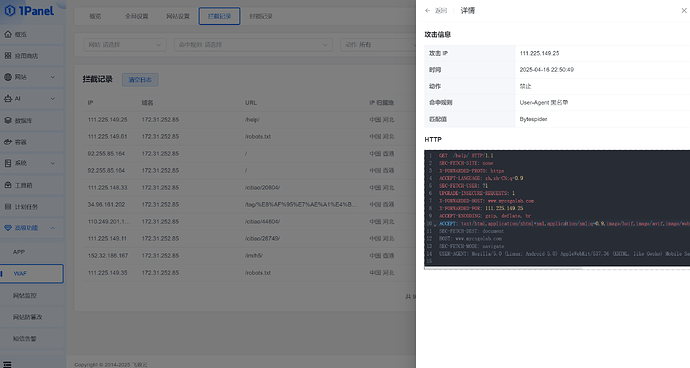Screen dimensions: 690x368
Task: Collapse the advanced features menu chevron
Action: click(x=53, y=228)
